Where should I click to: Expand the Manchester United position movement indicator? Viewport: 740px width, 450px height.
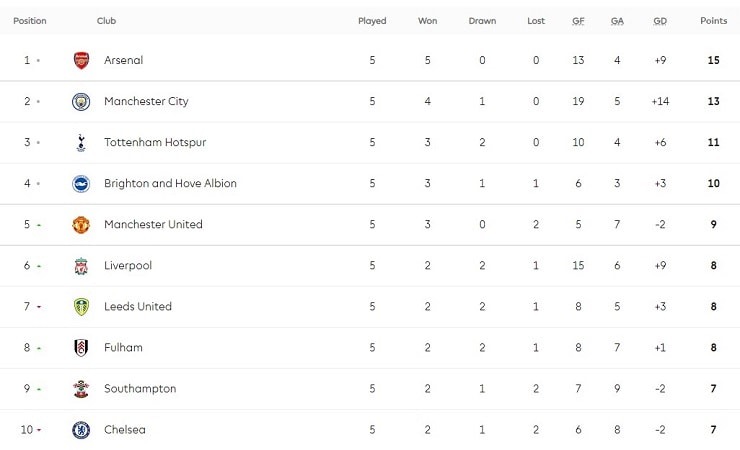(x=39, y=225)
